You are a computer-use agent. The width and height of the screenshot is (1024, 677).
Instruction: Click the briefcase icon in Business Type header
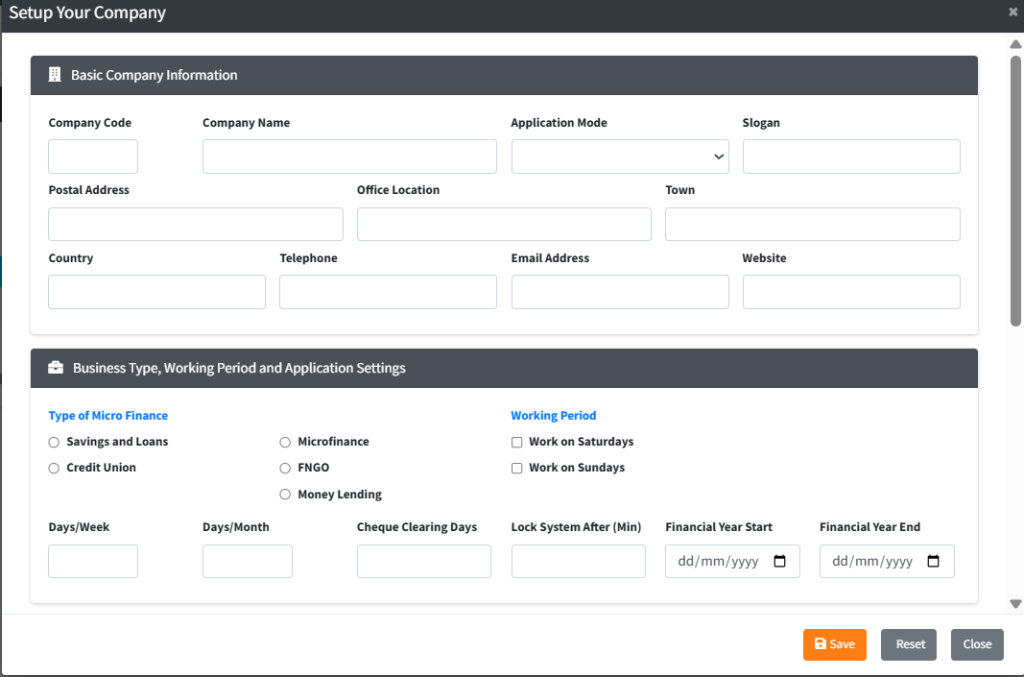pos(56,368)
